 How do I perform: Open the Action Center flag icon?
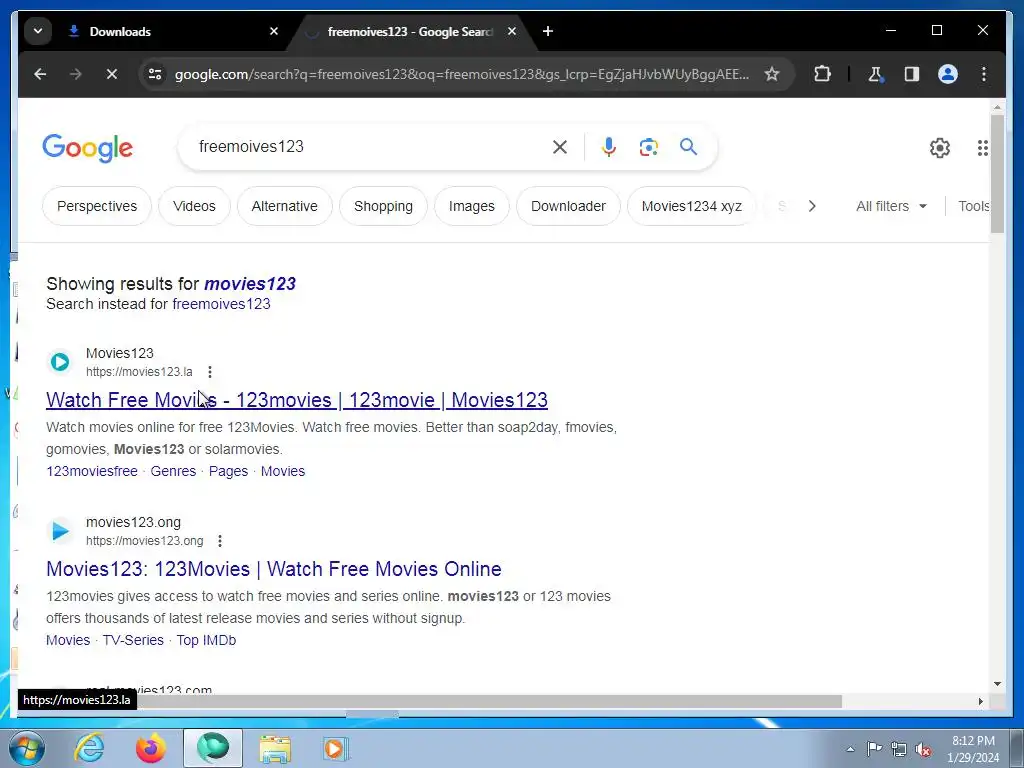(x=874, y=749)
